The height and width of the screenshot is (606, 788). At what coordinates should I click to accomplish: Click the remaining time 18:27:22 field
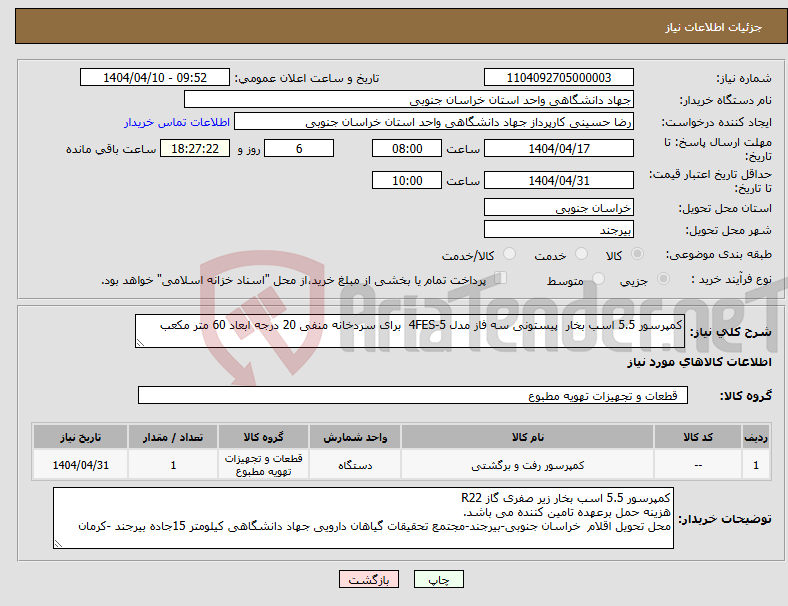195,148
